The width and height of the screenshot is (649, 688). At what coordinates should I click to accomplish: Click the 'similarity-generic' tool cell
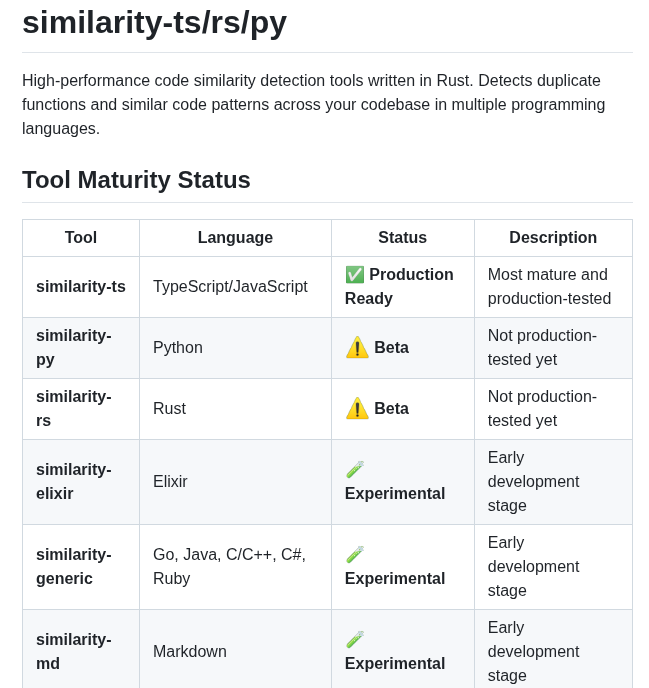81,566
